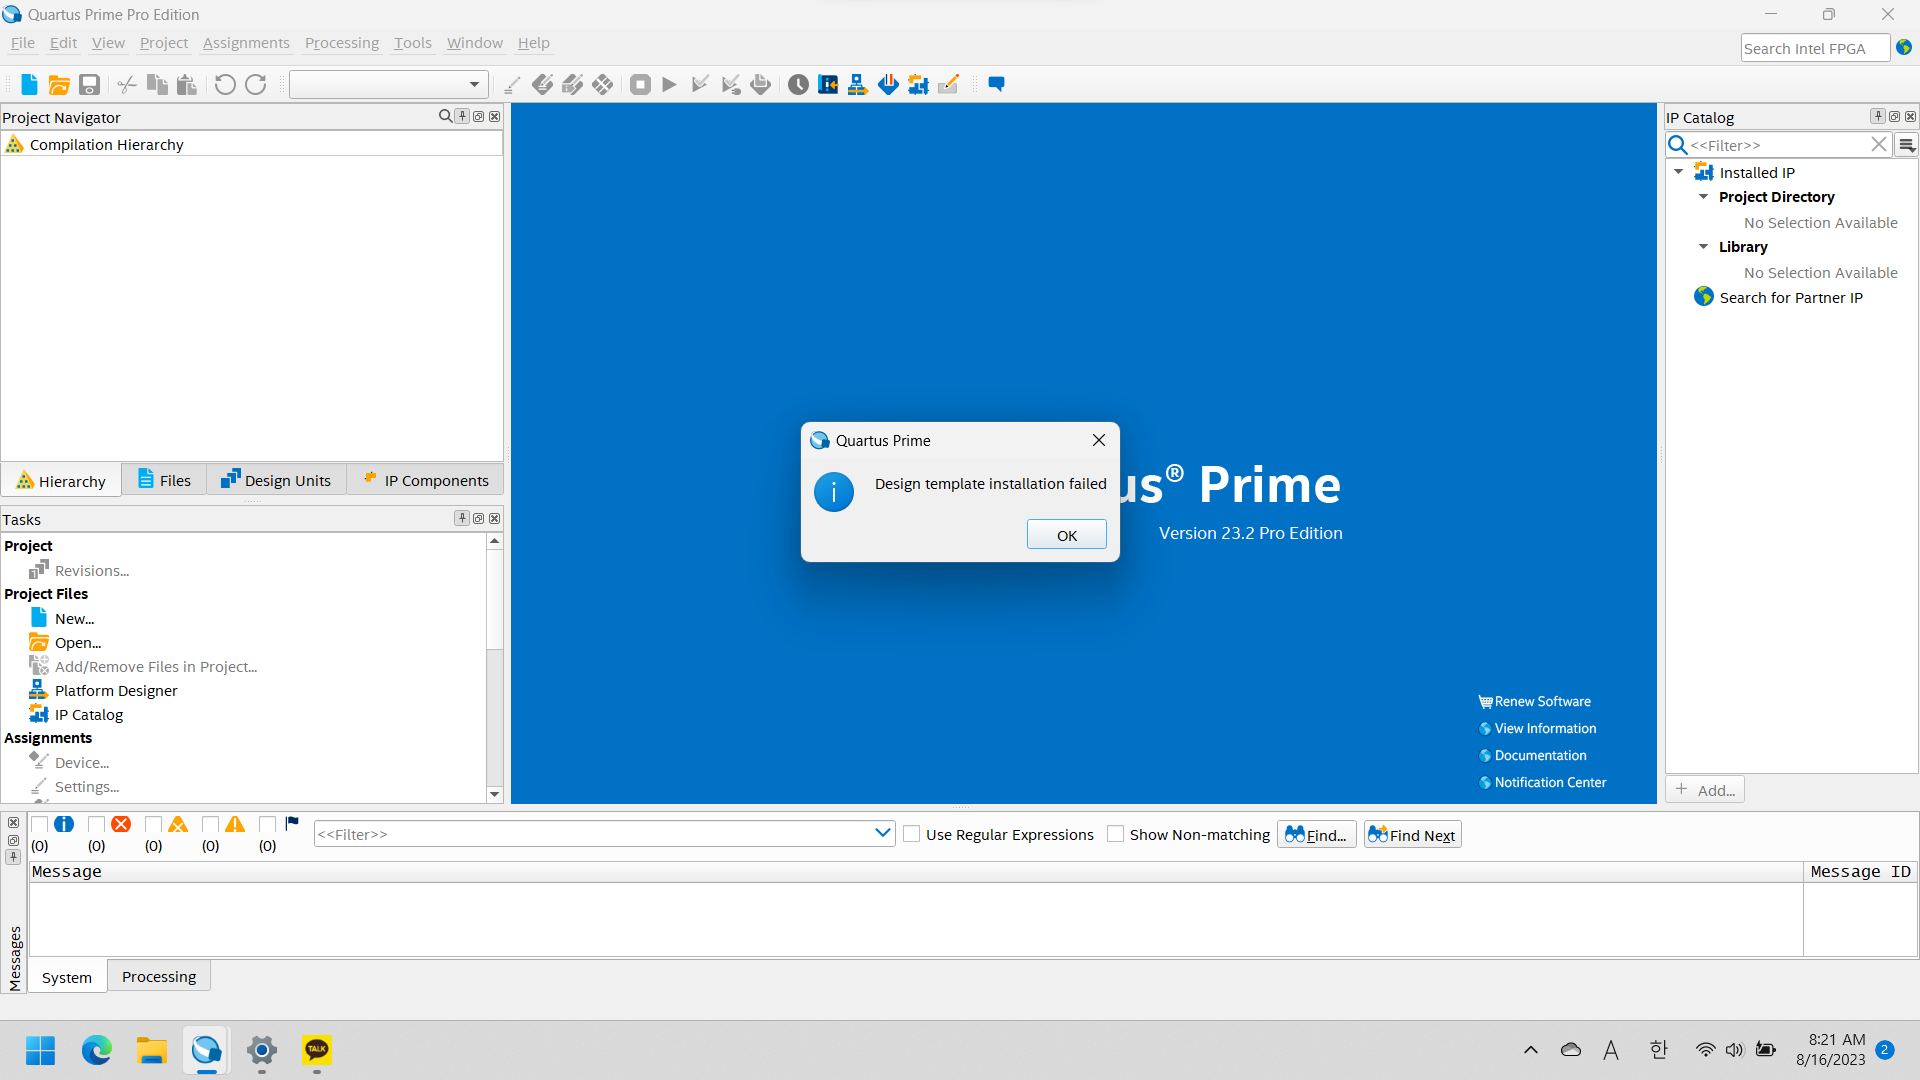The height and width of the screenshot is (1080, 1920).
Task: Collapse the Installed IP tree node
Action: tap(1679, 172)
